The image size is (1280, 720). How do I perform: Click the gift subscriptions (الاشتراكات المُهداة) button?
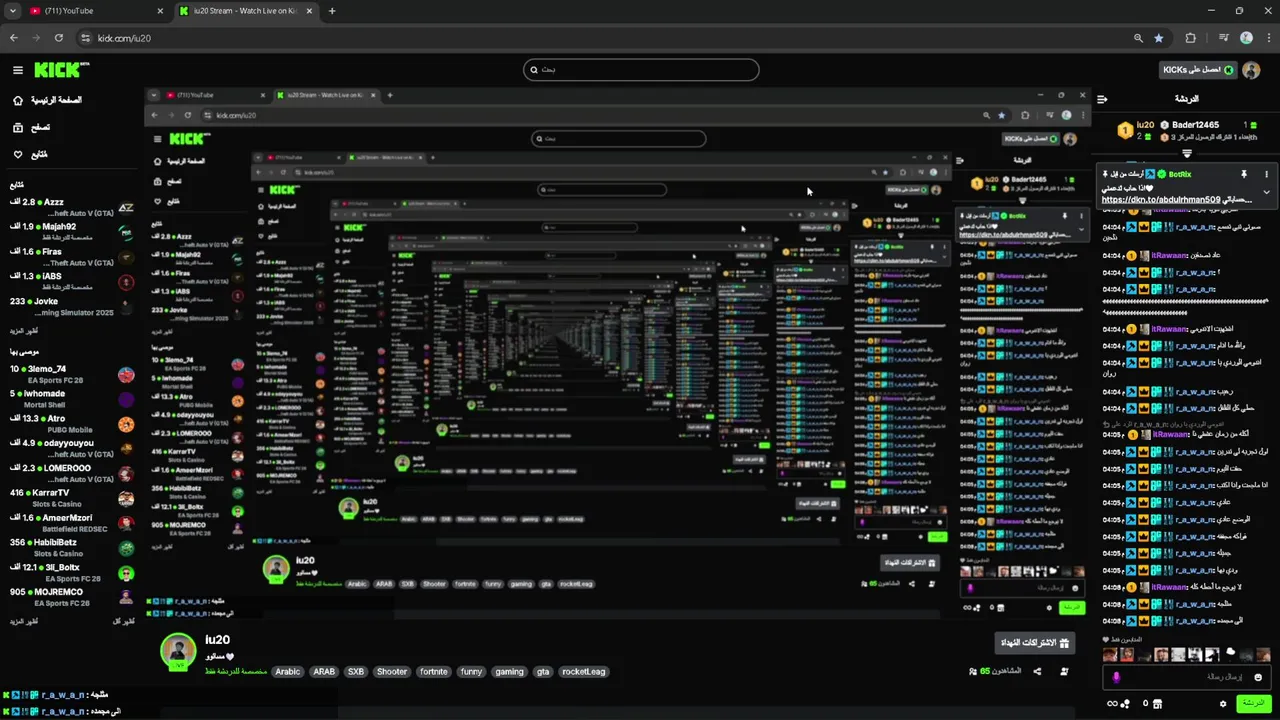click(x=1036, y=643)
